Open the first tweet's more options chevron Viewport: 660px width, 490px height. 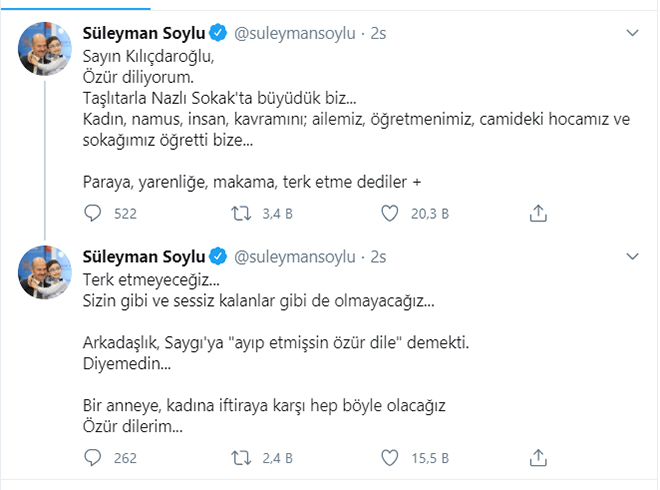631,33
